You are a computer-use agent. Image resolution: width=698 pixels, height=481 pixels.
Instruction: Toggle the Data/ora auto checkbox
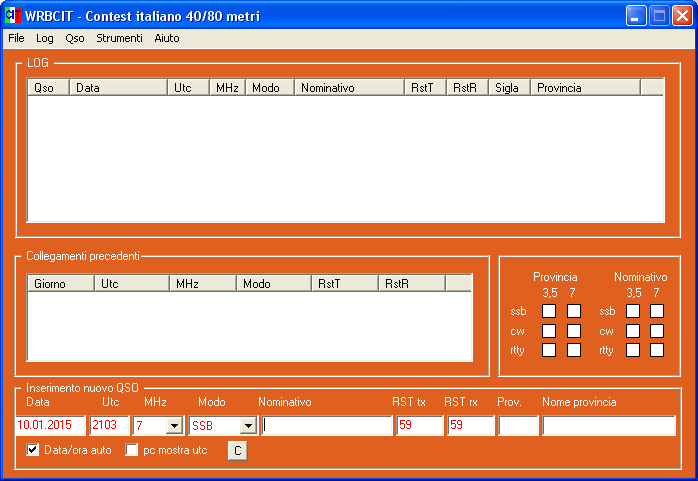[32, 450]
